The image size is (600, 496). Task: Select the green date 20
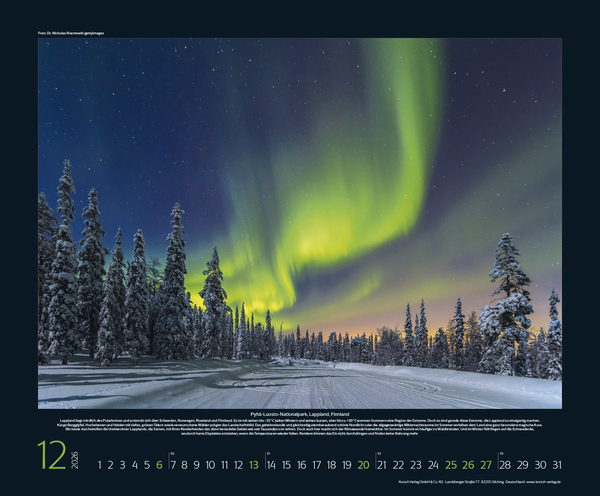click(x=362, y=465)
